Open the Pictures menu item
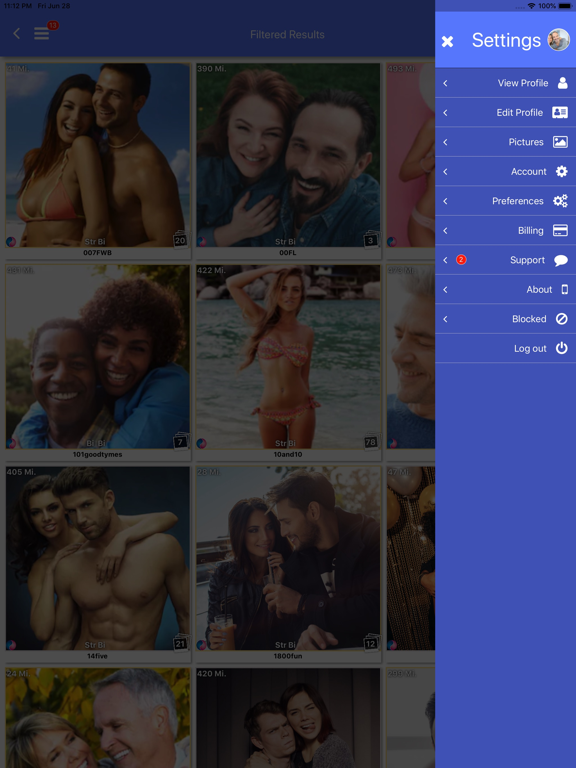This screenshot has width=576, height=768. click(x=505, y=142)
